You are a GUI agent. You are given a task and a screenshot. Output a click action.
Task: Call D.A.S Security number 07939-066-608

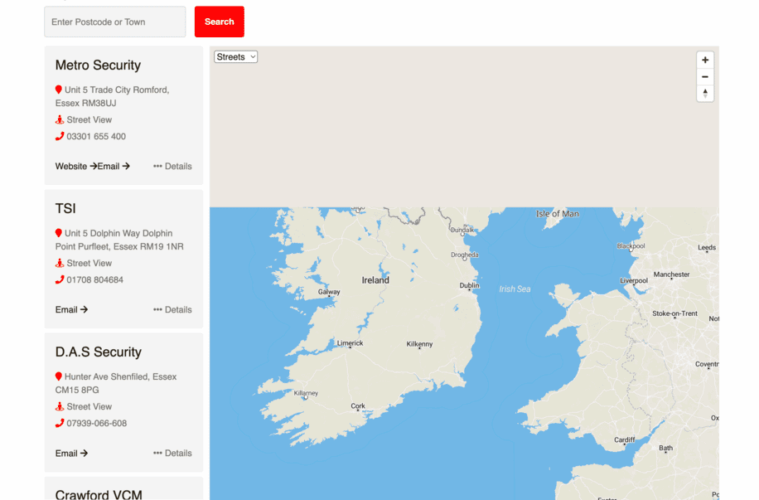click(x=96, y=423)
